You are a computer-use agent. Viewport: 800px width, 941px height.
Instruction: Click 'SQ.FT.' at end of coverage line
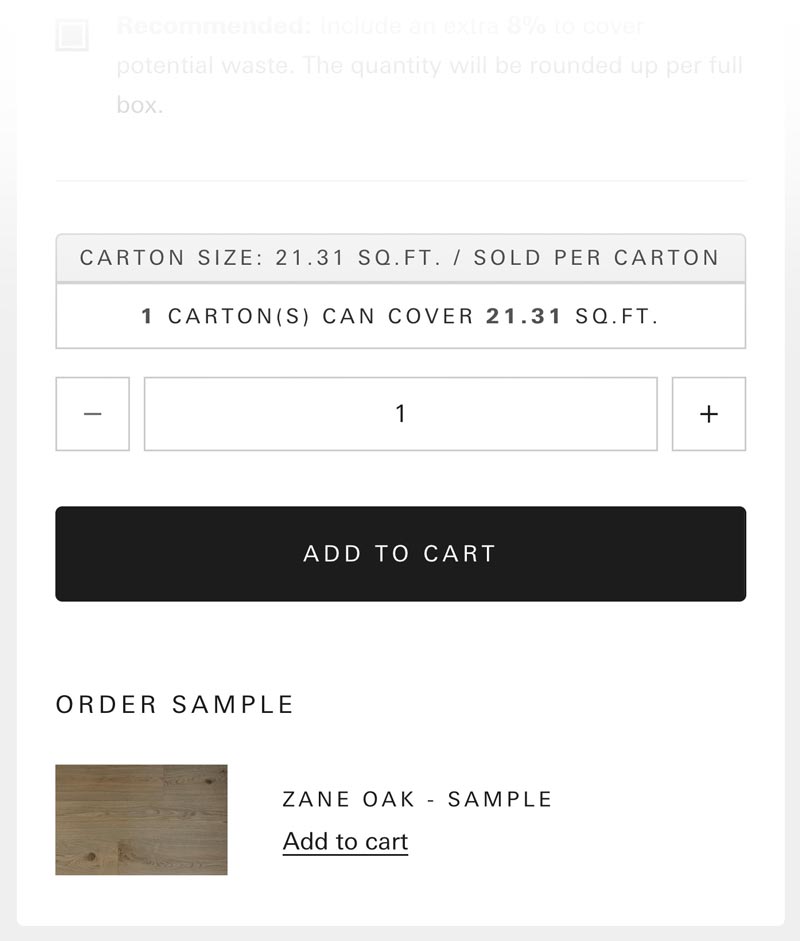click(617, 317)
